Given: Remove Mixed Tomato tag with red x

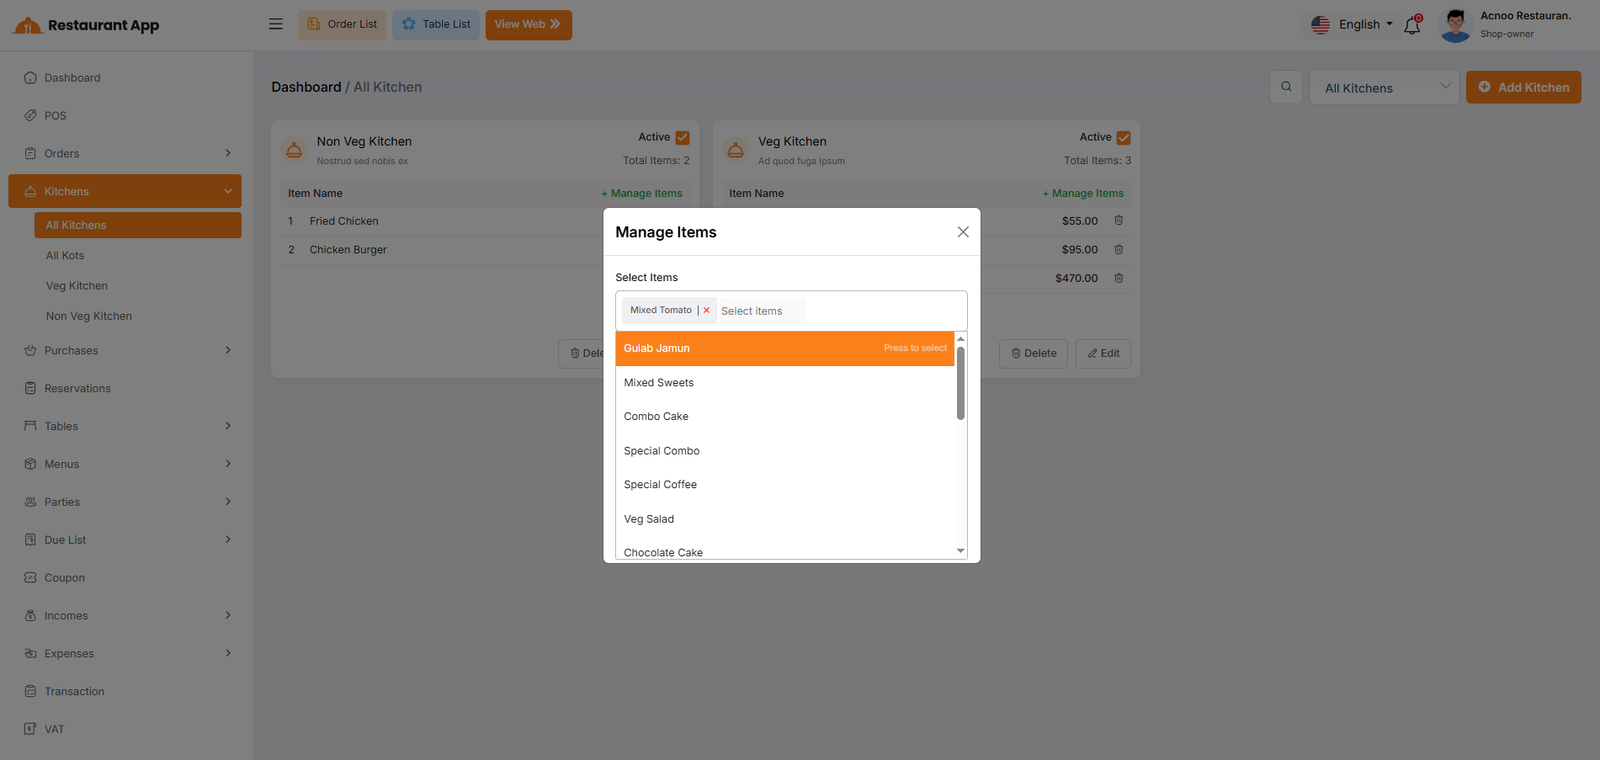Looking at the screenshot, I should pyautogui.click(x=706, y=311).
